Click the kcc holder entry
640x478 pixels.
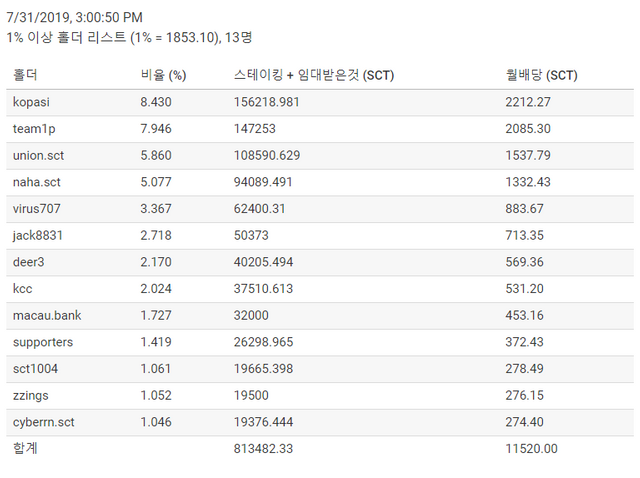coord(23,288)
